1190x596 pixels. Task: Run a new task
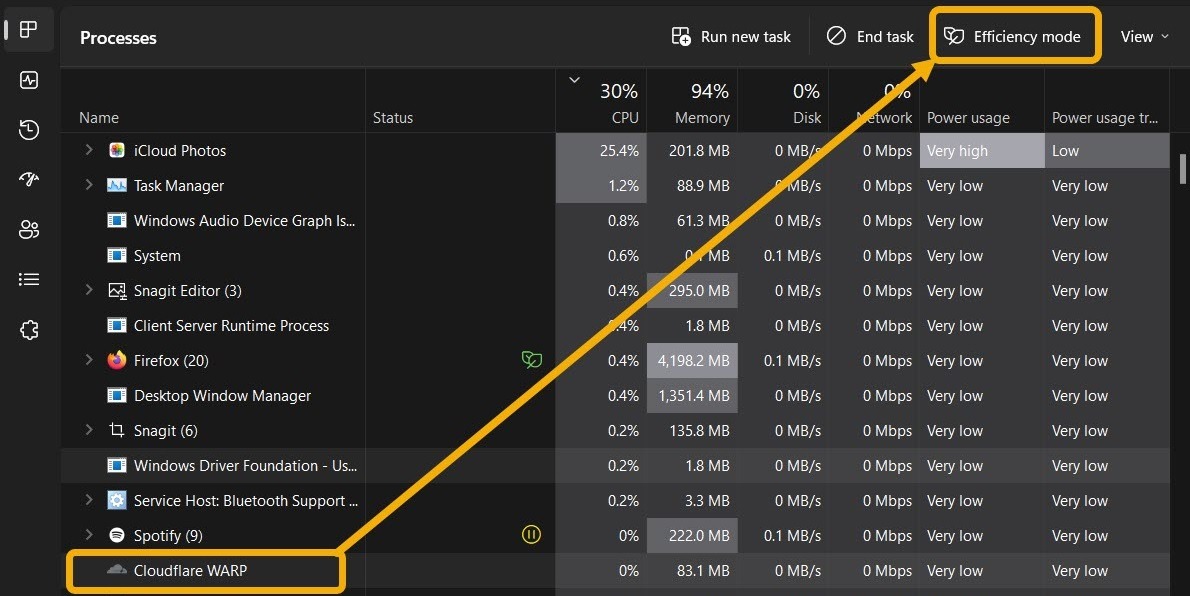coord(731,36)
